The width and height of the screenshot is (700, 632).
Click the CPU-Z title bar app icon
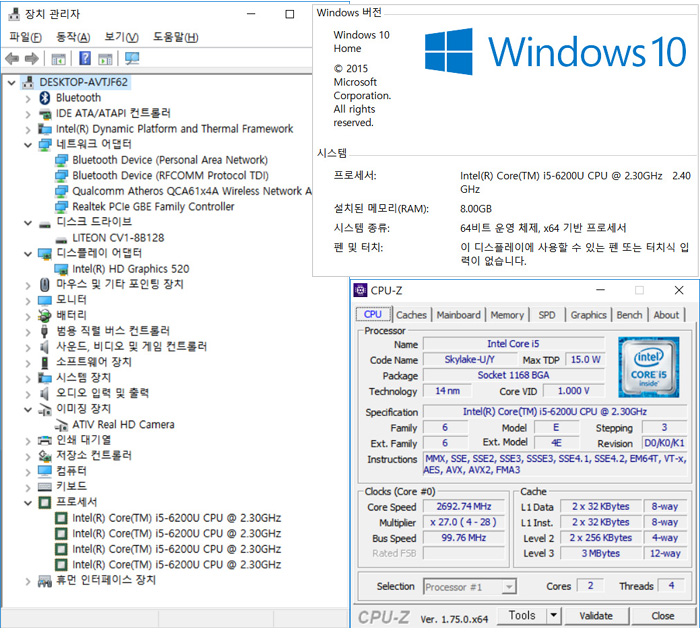360,291
